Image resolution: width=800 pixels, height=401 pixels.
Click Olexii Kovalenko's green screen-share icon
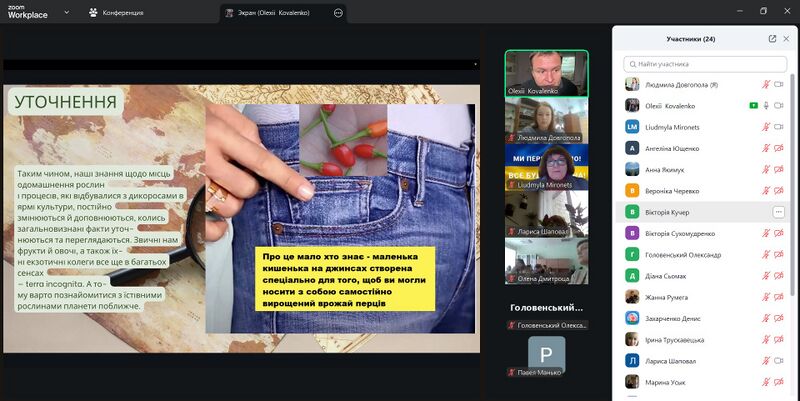[752, 106]
